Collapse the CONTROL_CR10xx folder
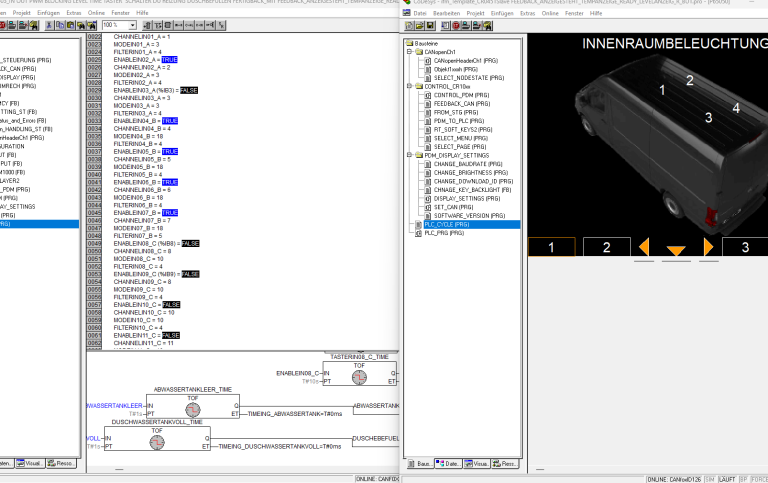Image resolution: width=768 pixels, height=483 pixels. pyautogui.click(x=409, y=86)
